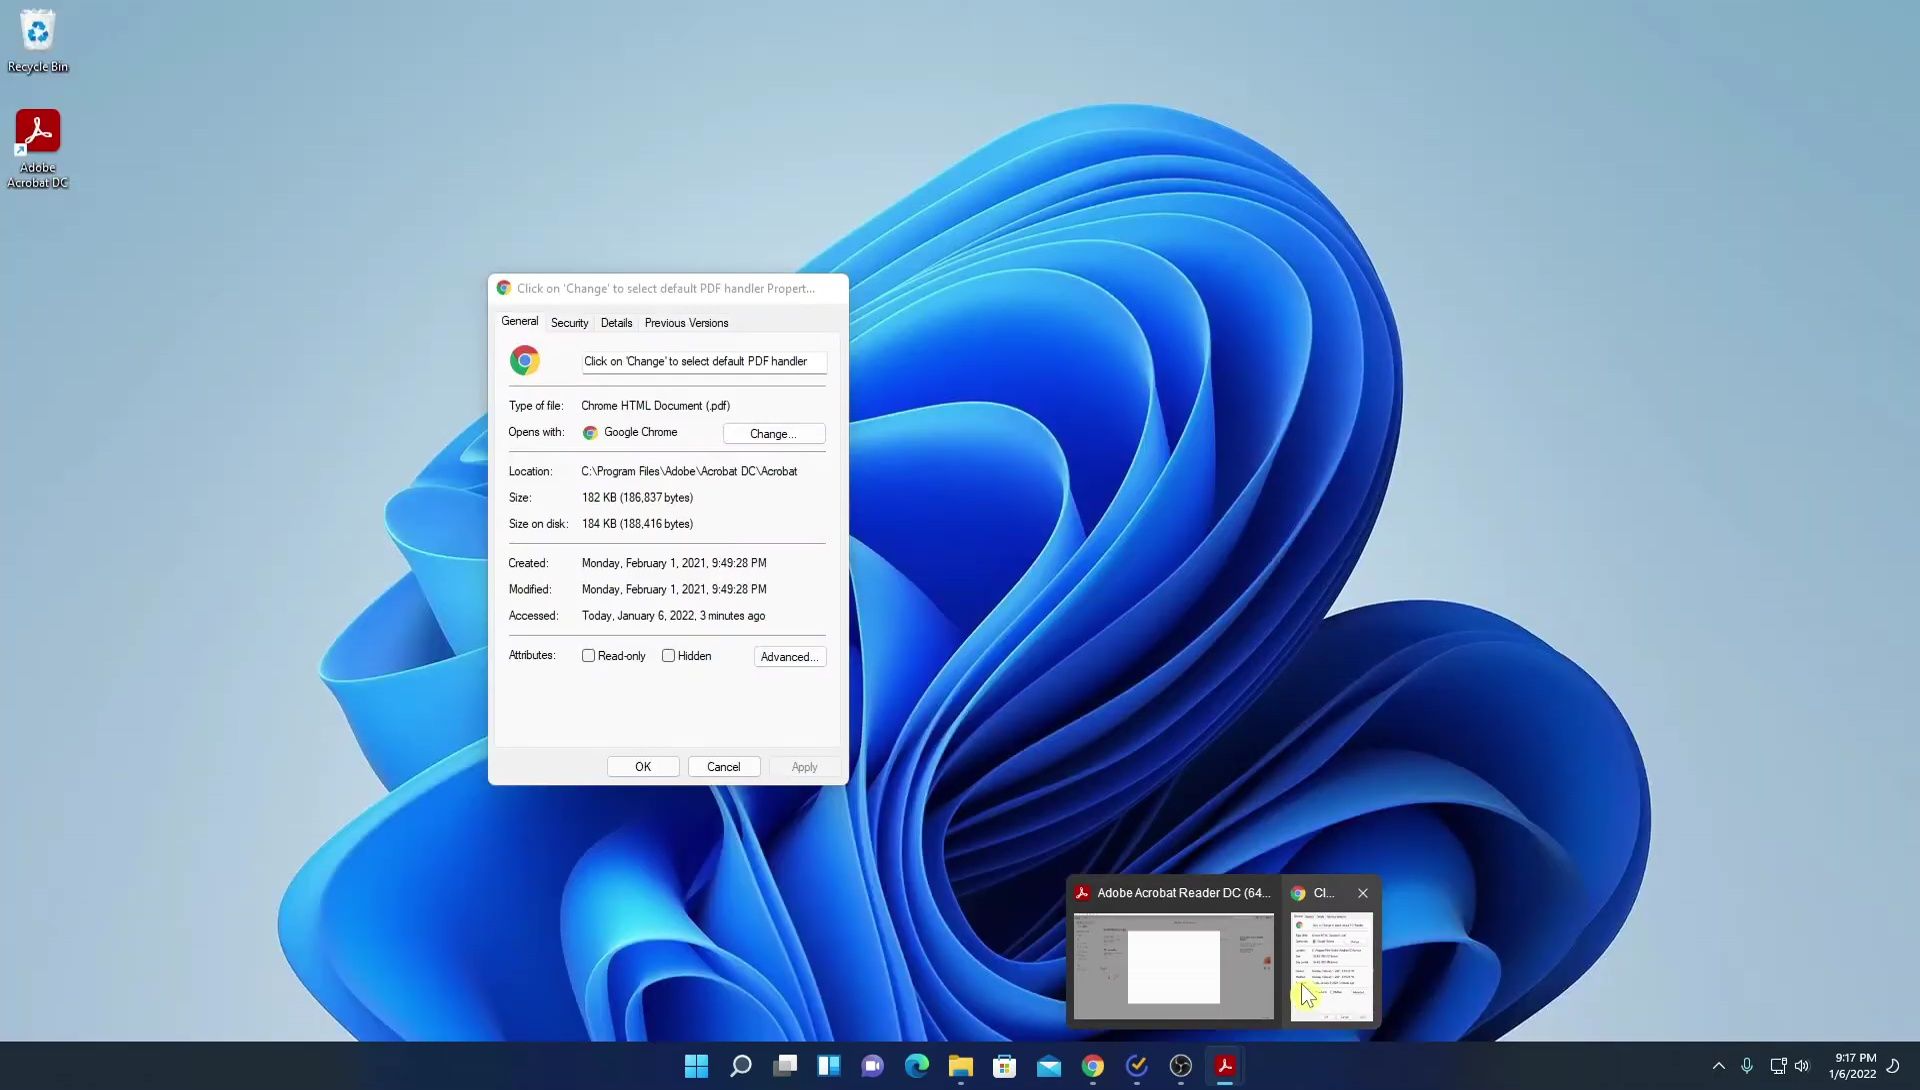Click the '184 KB (188,416 bytes)' value
Image resolution: width=1920 pixels, height=1090 pixels.
click(638, 524)
